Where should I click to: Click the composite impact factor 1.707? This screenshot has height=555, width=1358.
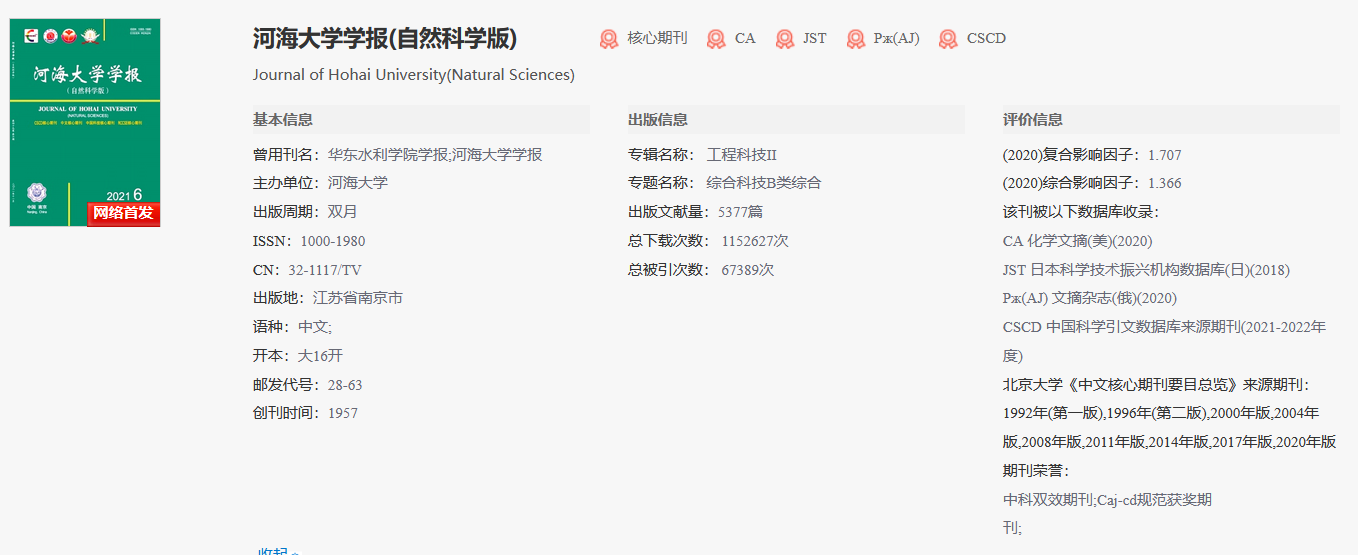point(1165,155)
